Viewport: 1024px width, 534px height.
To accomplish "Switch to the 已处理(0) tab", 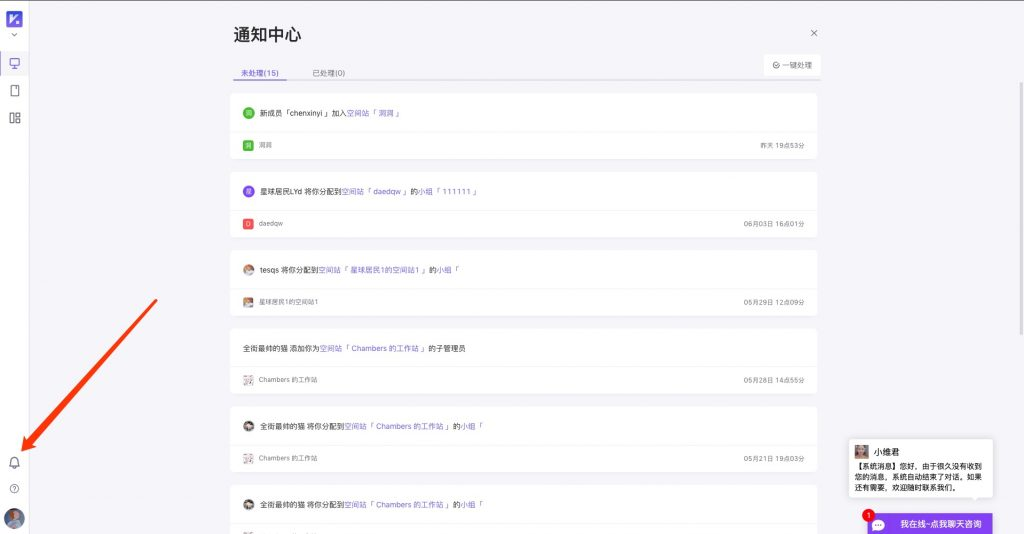I will (328, 73).
